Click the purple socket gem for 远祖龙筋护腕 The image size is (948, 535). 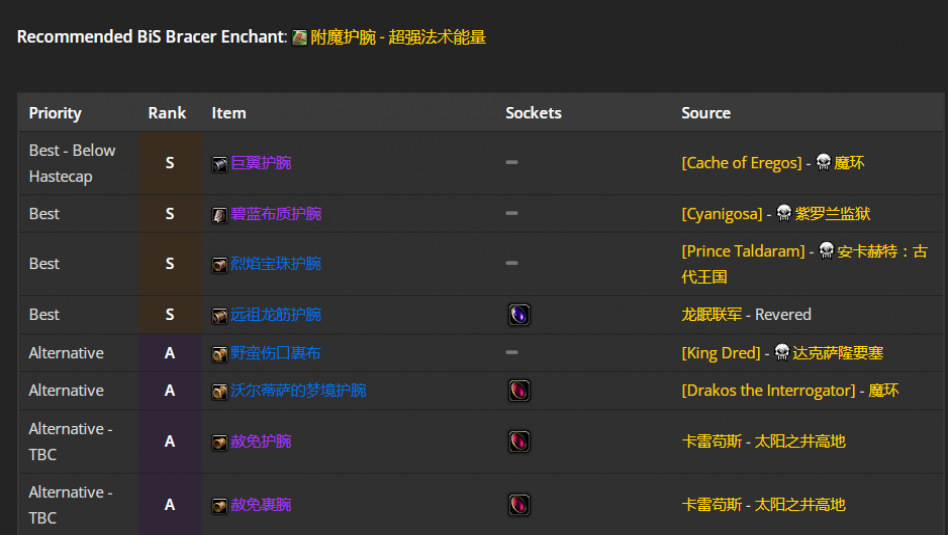click(519, 314)
